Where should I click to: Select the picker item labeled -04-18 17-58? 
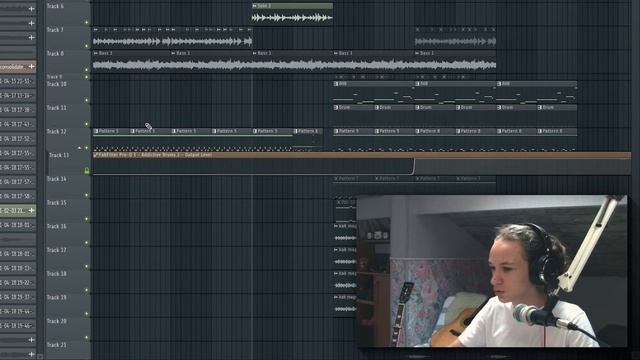pos(18,196)
